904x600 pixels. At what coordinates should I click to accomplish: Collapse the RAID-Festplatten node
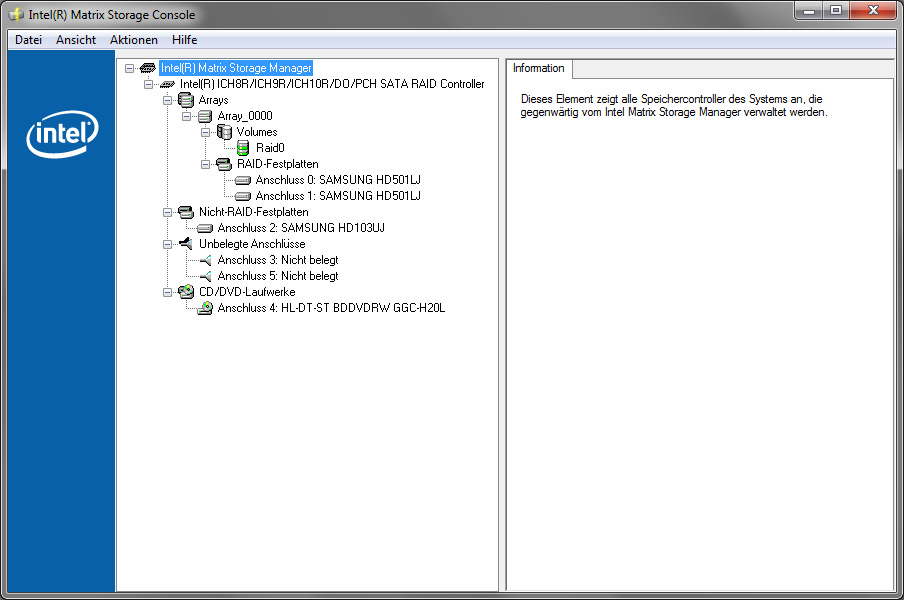[205, 164]
